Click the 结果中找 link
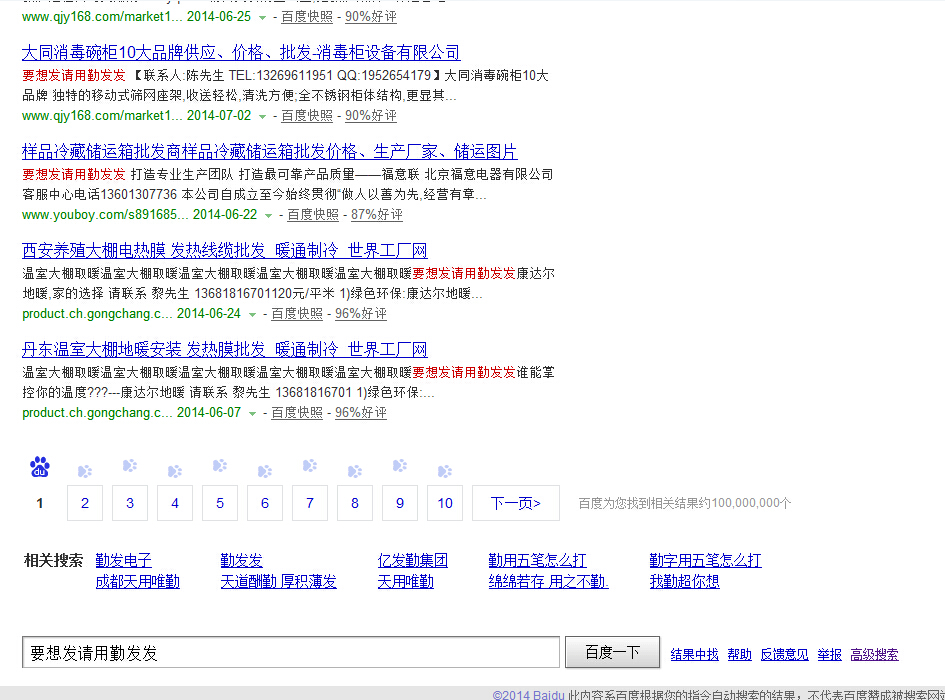The width and height of the screenshot is (945, 700). 694,655
